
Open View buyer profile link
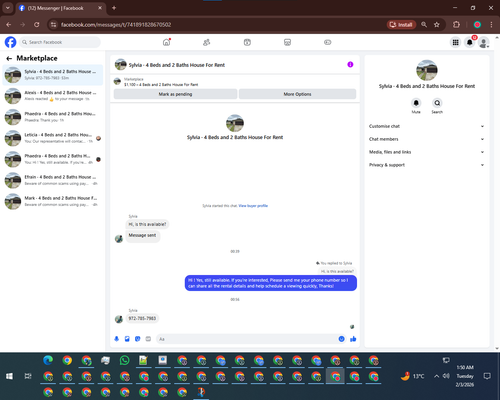point(253,206)
